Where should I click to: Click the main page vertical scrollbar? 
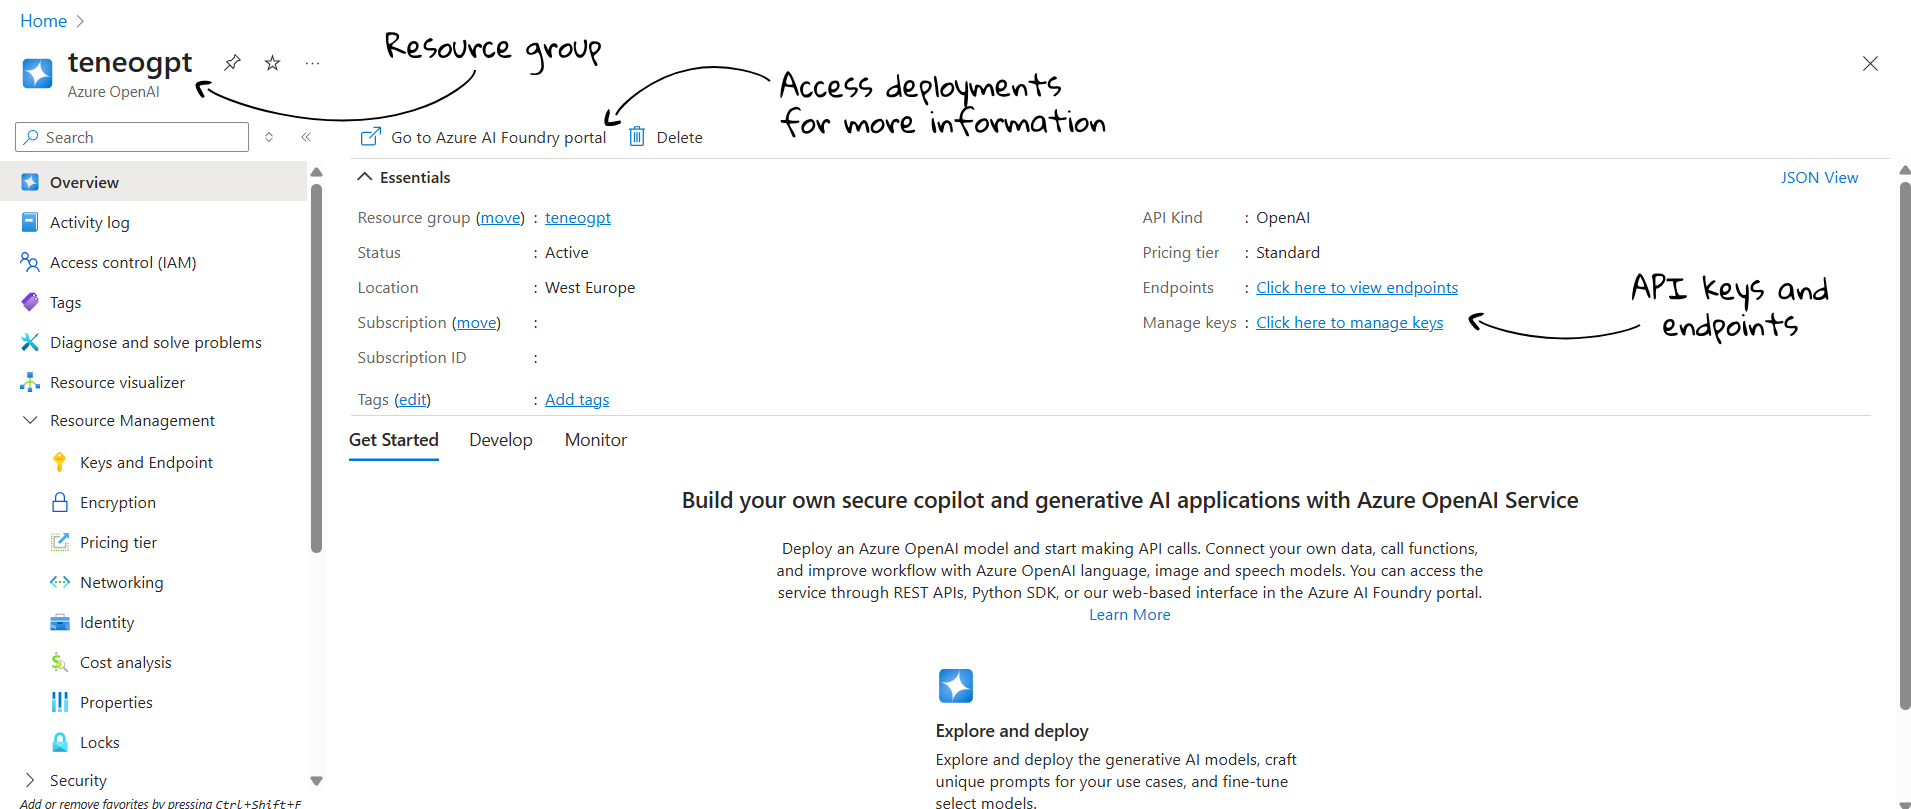(1905, 445)
